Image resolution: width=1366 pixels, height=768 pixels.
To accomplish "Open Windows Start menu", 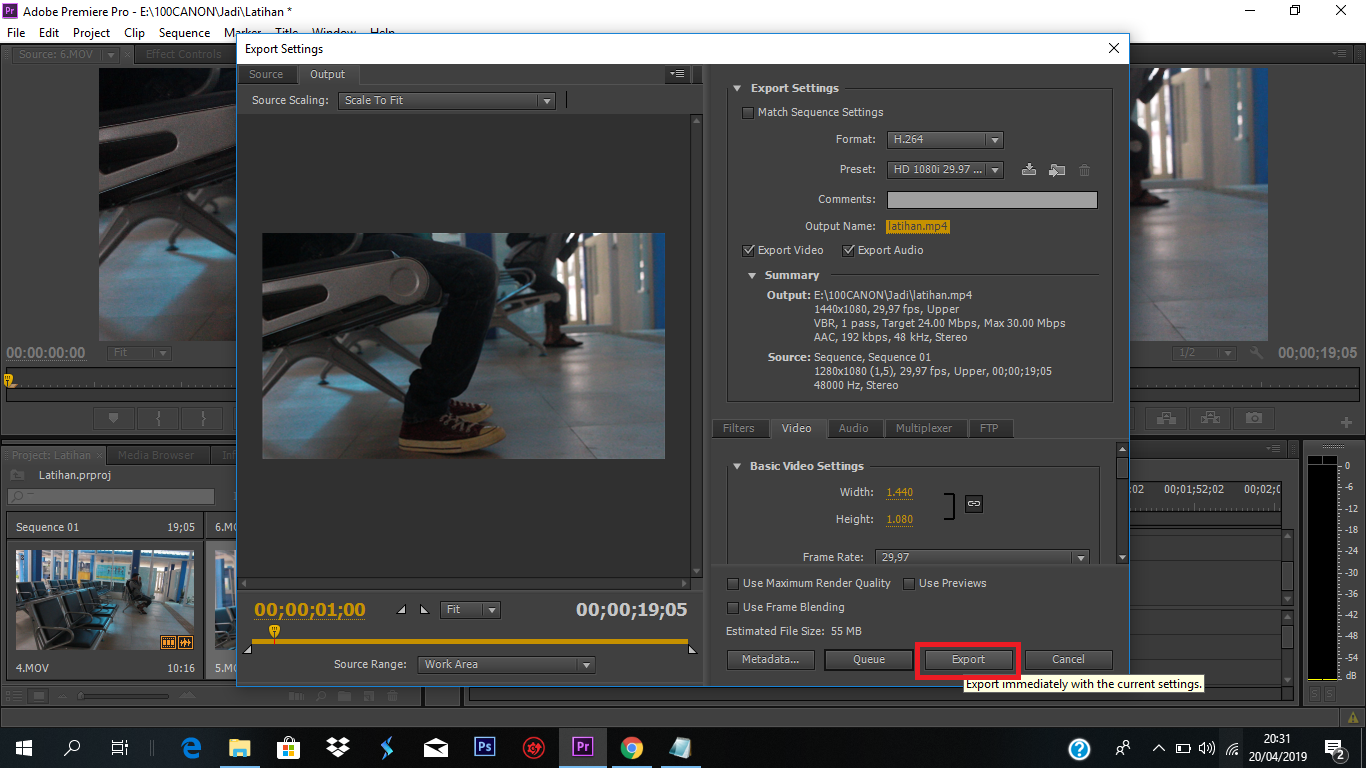I will [23, 747].
